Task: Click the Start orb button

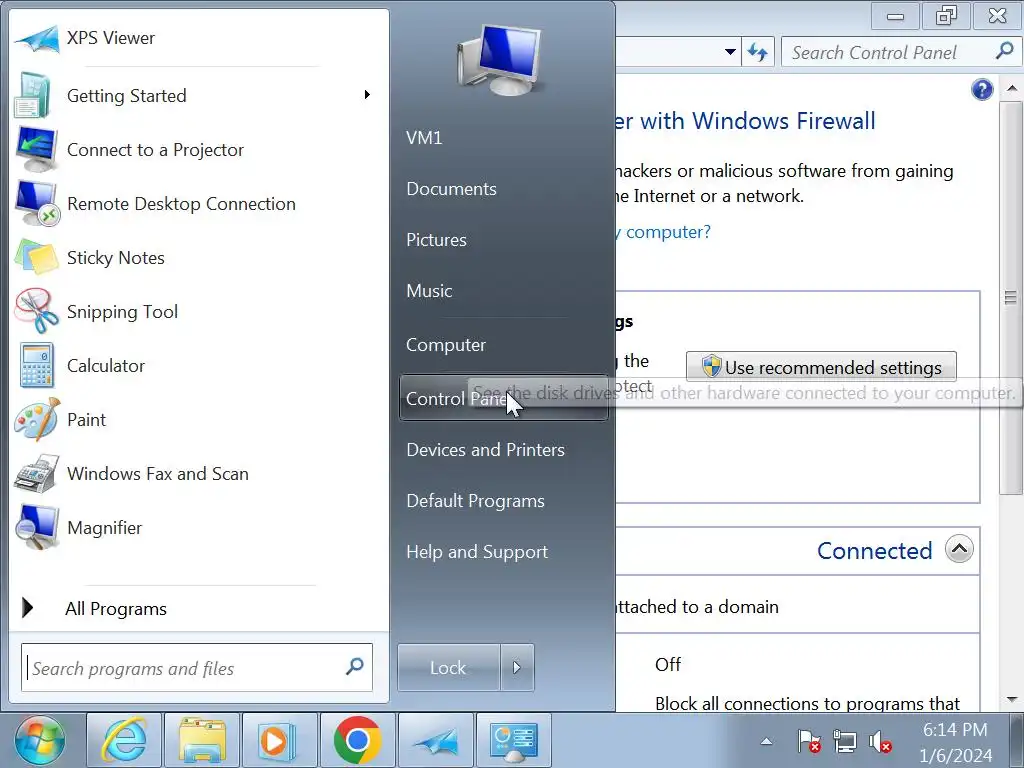Action: point(40,741)
